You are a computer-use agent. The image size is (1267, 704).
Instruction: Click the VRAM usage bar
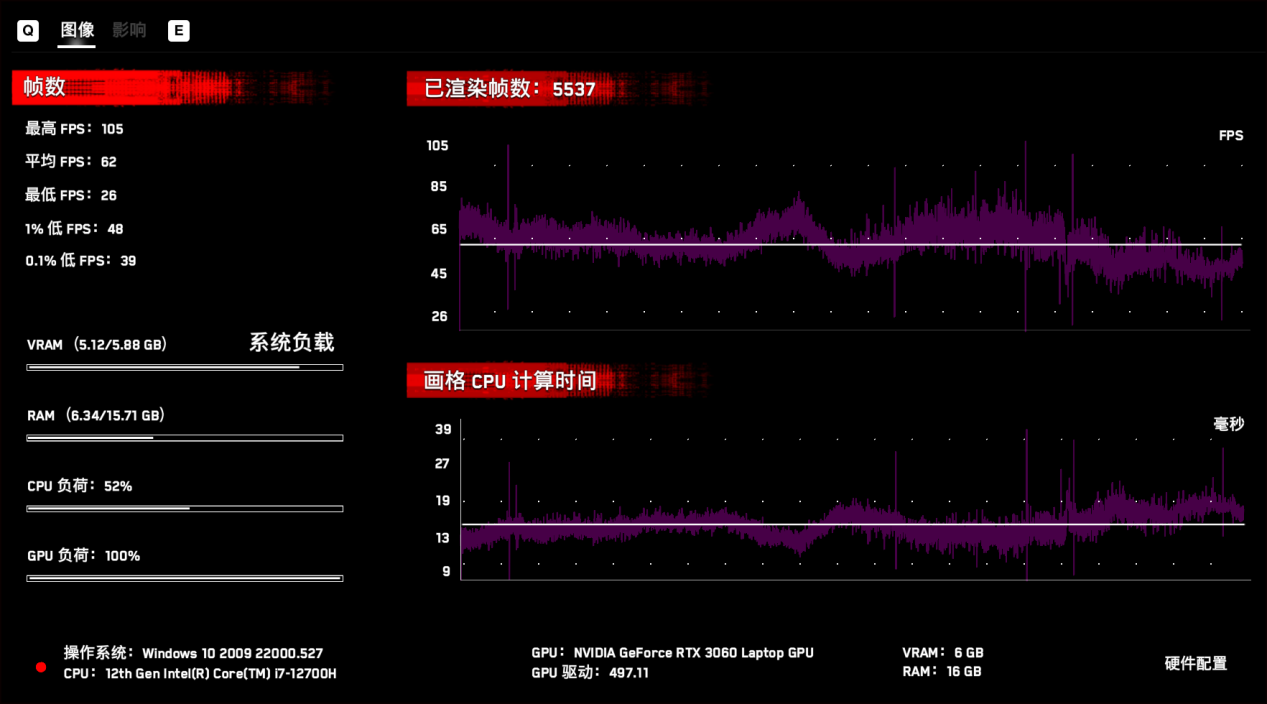185,367
